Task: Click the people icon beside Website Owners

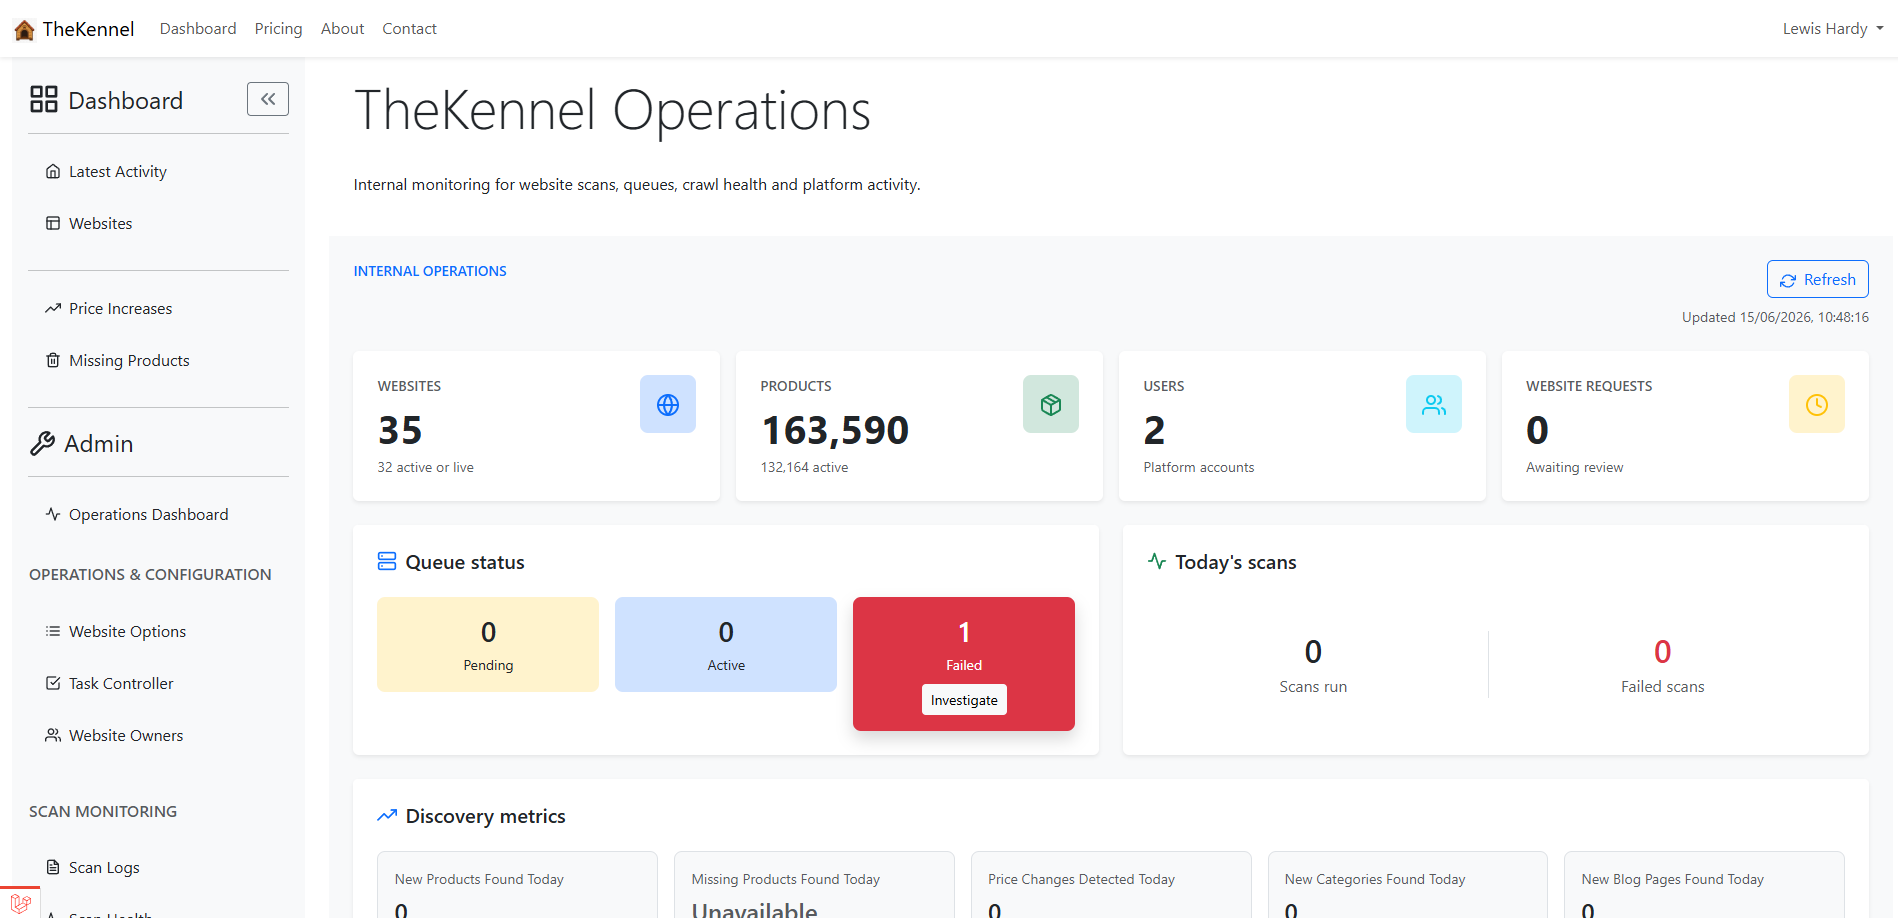Action: tap(53, 735)
